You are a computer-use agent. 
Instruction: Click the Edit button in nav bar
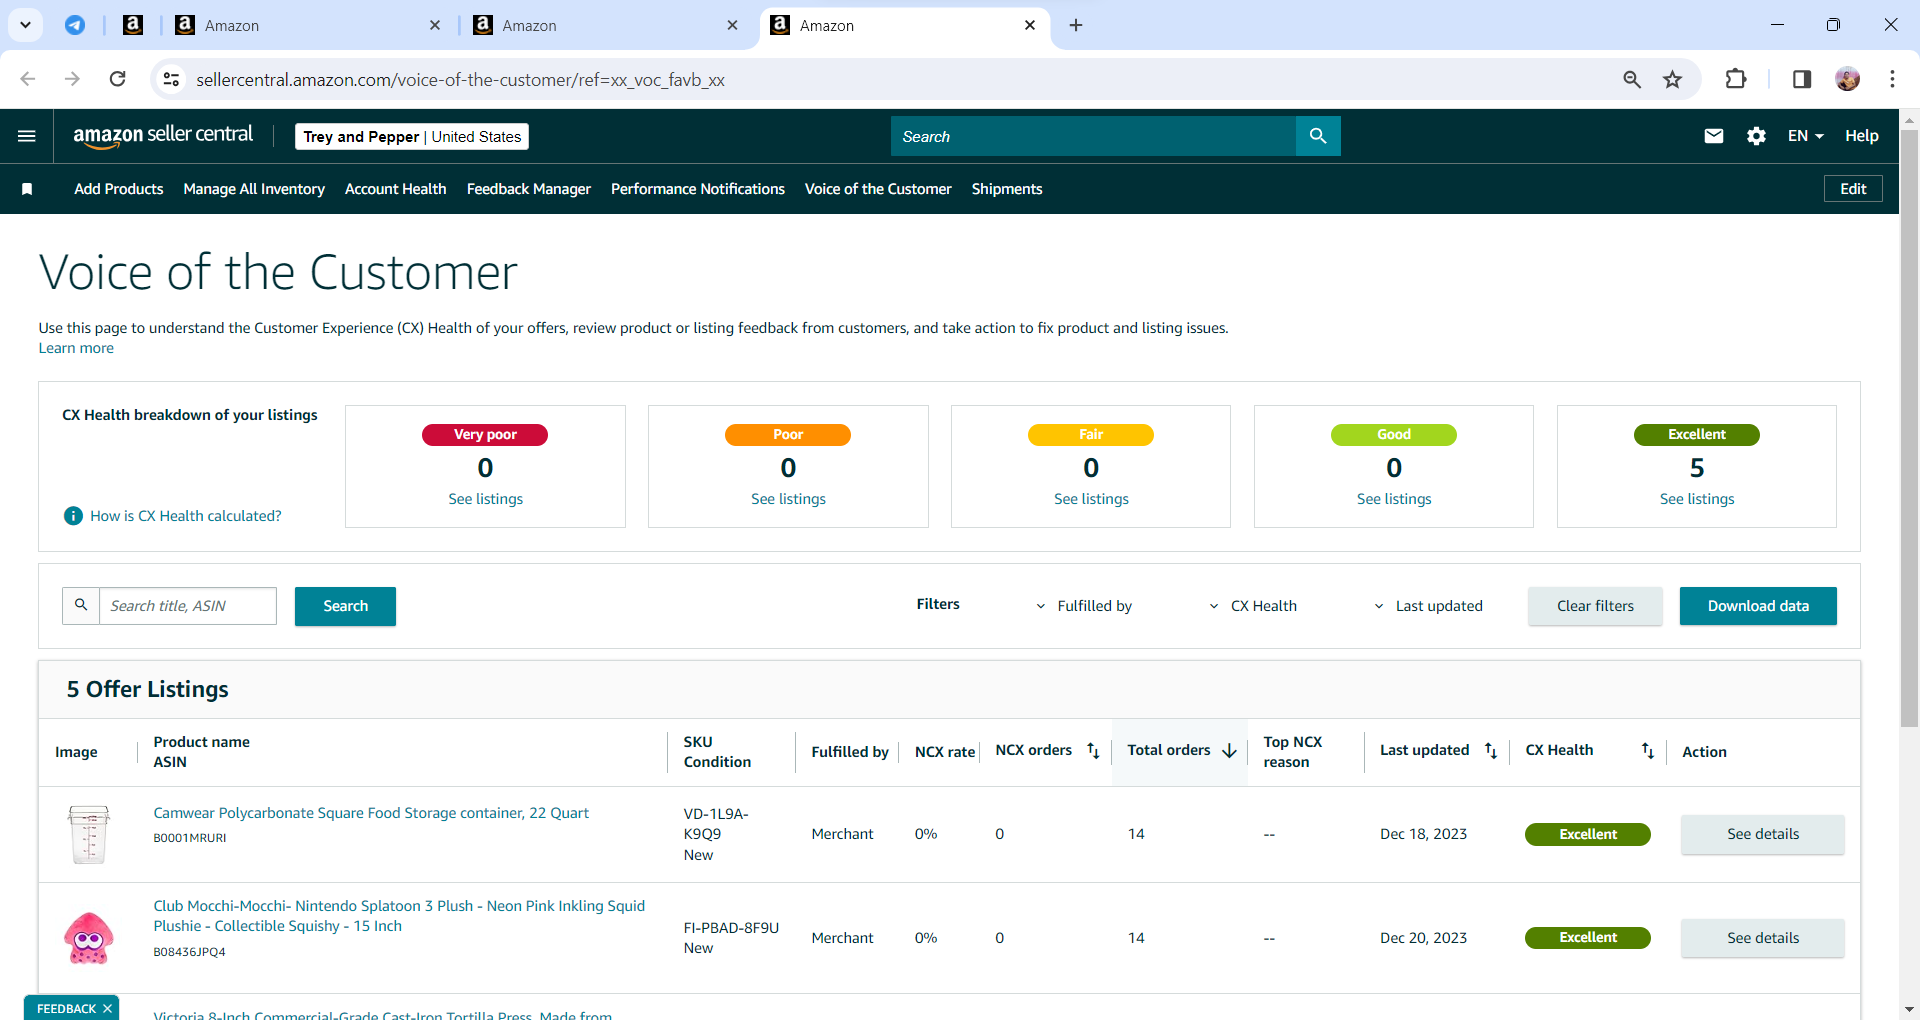[x=1853, y=189]
